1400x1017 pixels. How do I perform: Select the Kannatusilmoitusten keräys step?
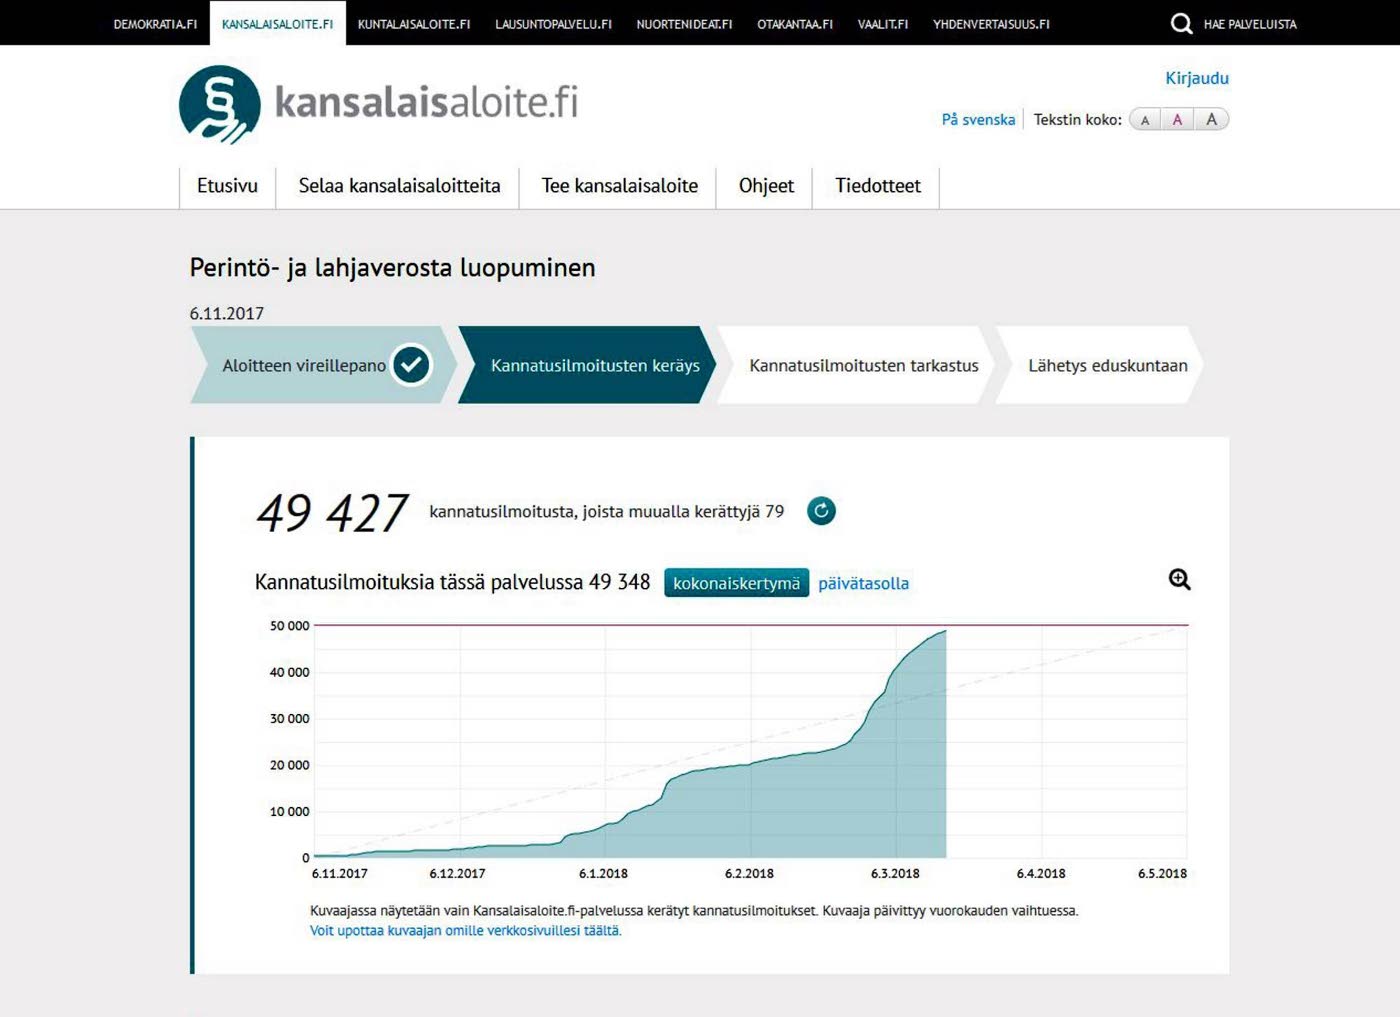(x=594, y=366)
